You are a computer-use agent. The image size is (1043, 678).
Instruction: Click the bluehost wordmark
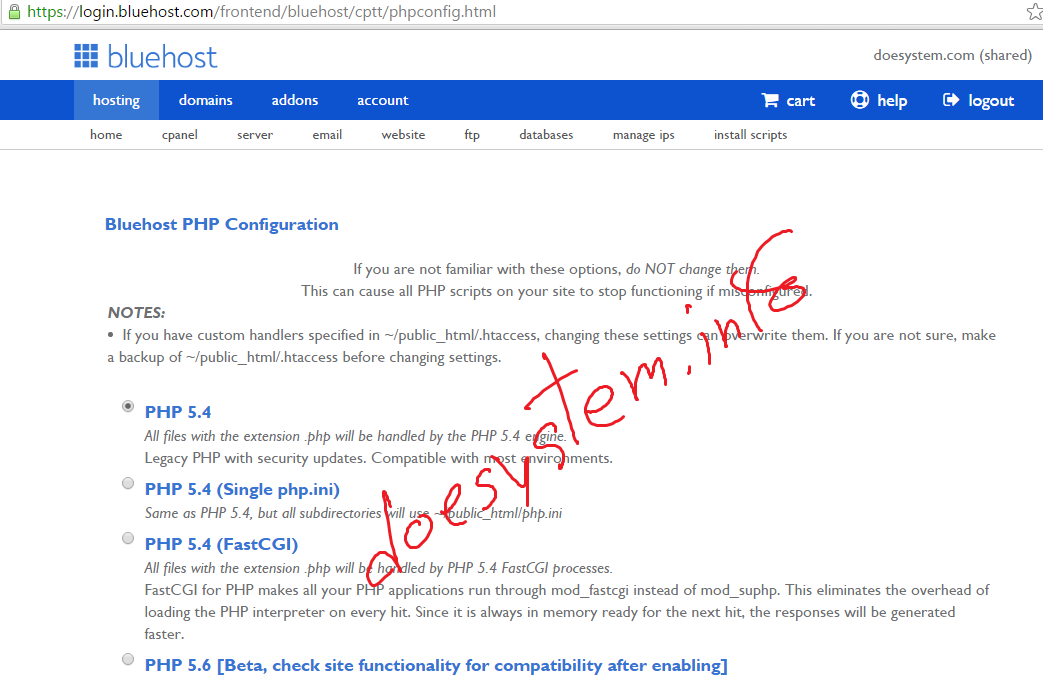tap(162, 57)
